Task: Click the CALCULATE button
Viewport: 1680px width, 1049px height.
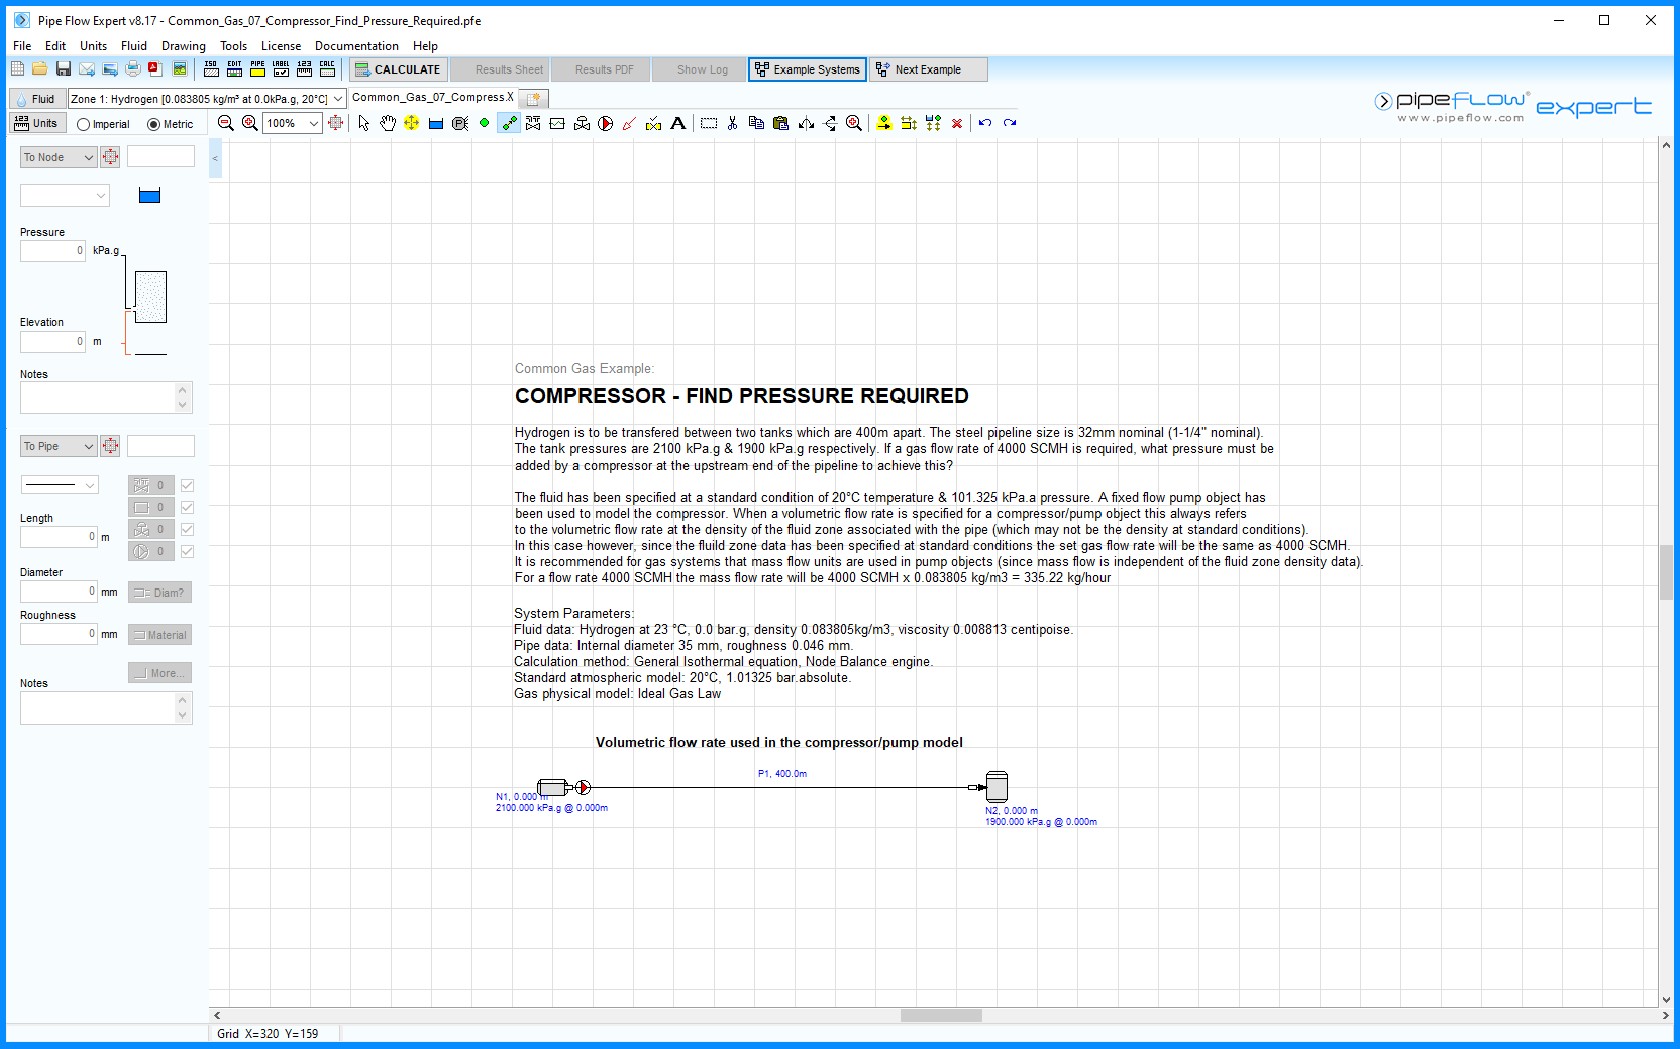Action: tap(396, 69)
